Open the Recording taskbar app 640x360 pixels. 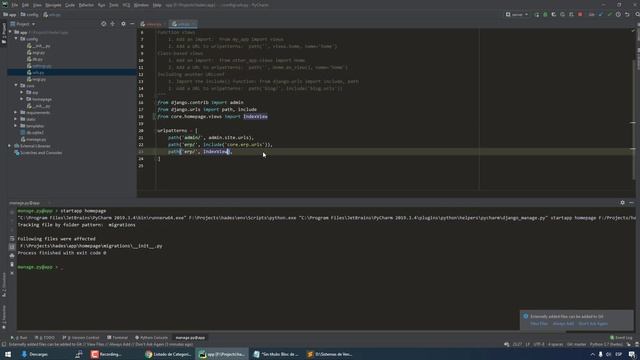click(x=107, y=354)
